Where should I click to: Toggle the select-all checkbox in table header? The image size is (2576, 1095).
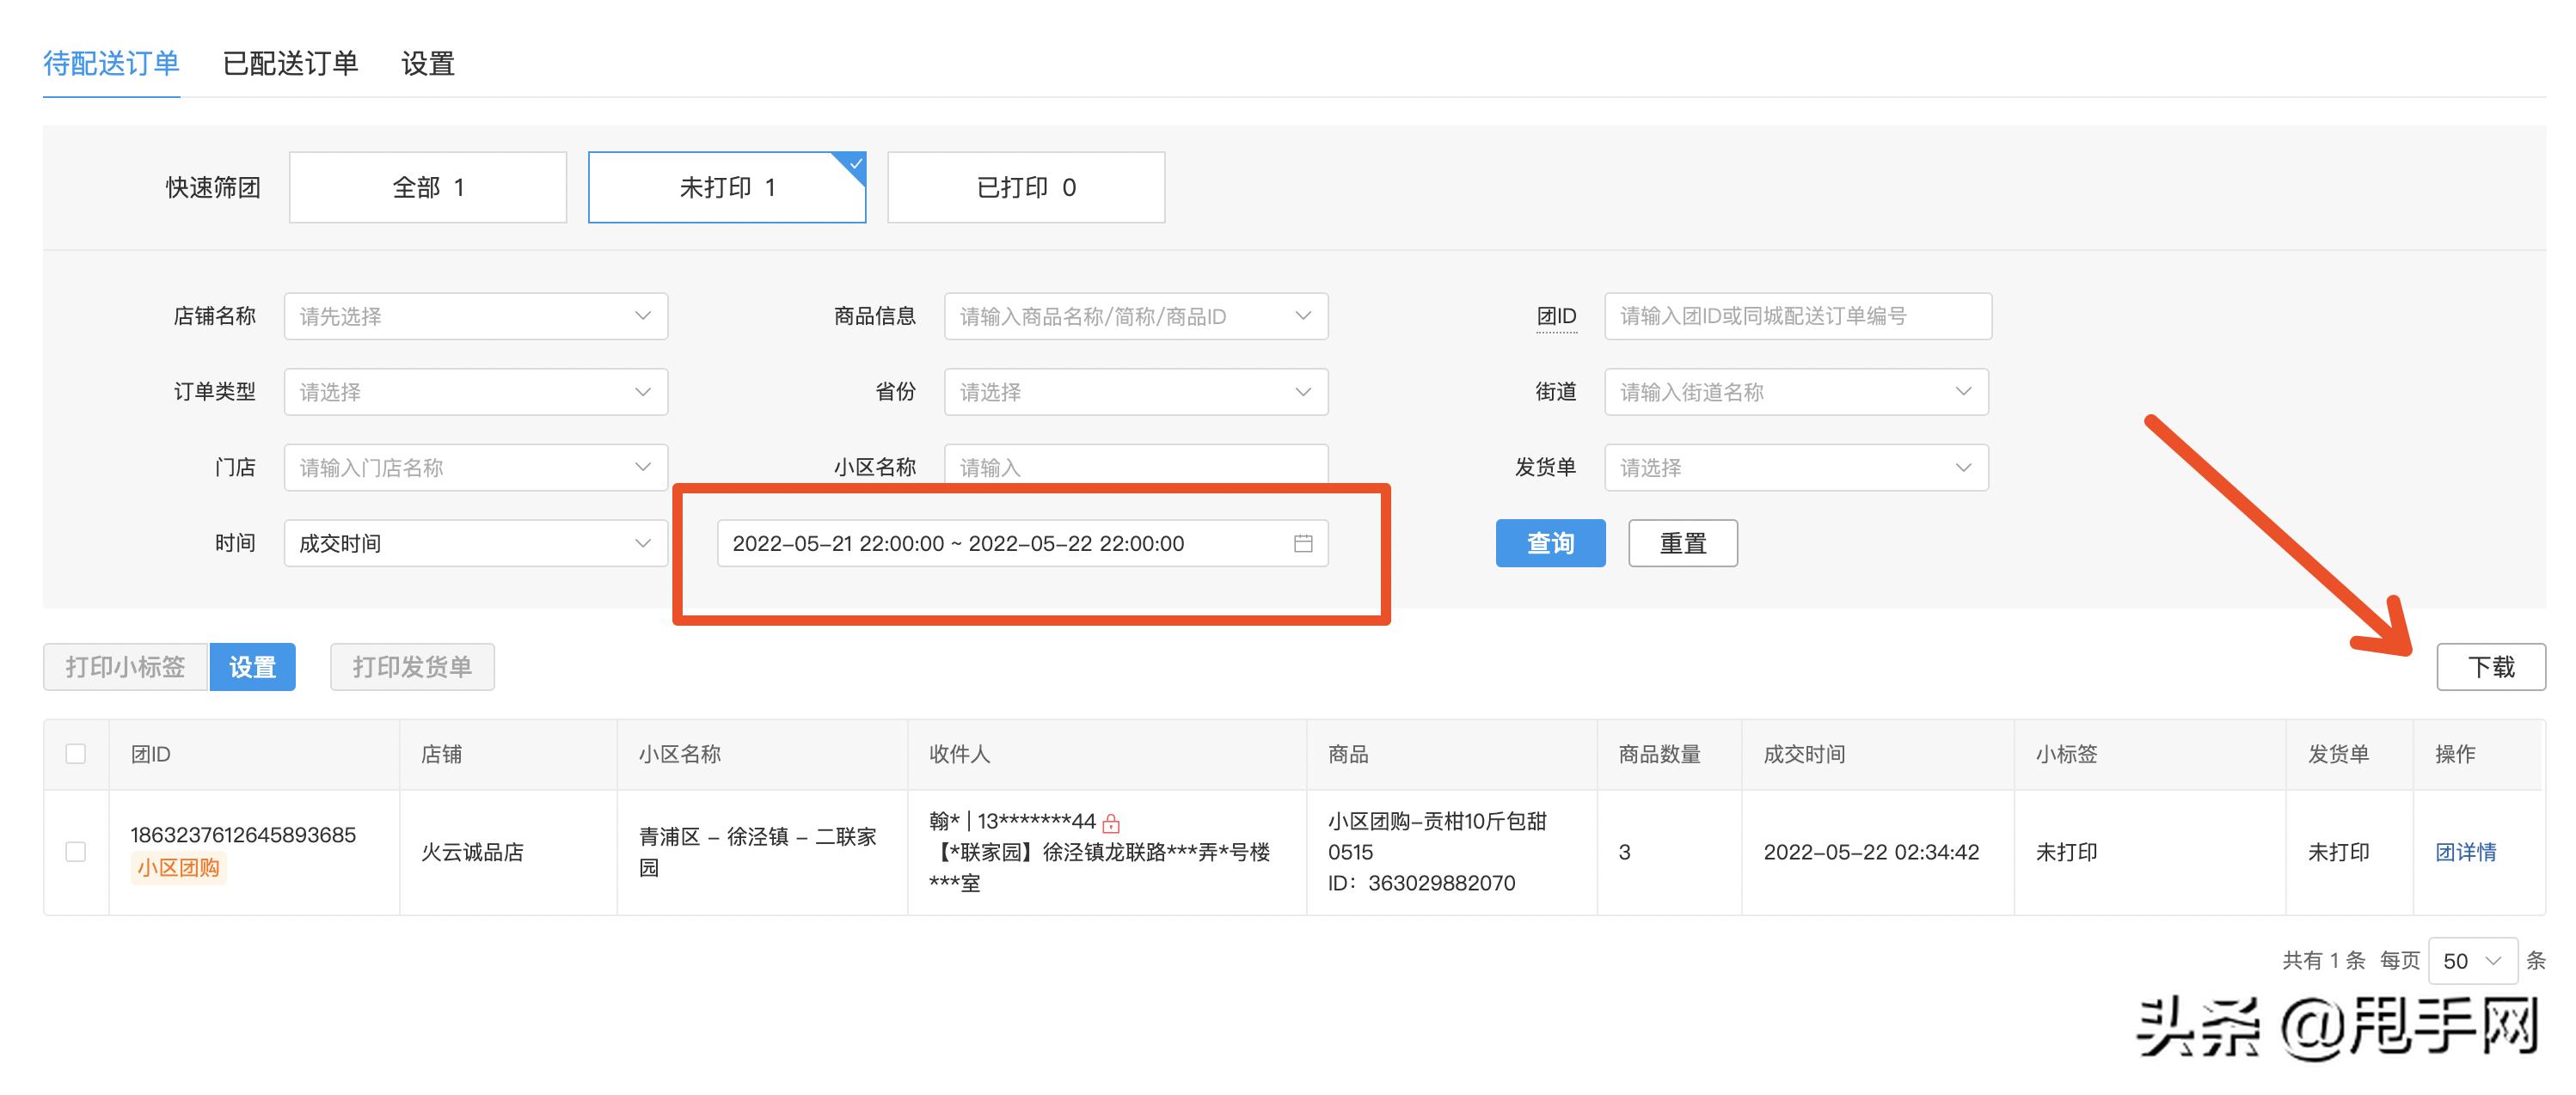pyautogui.click(x=76, y=754)
